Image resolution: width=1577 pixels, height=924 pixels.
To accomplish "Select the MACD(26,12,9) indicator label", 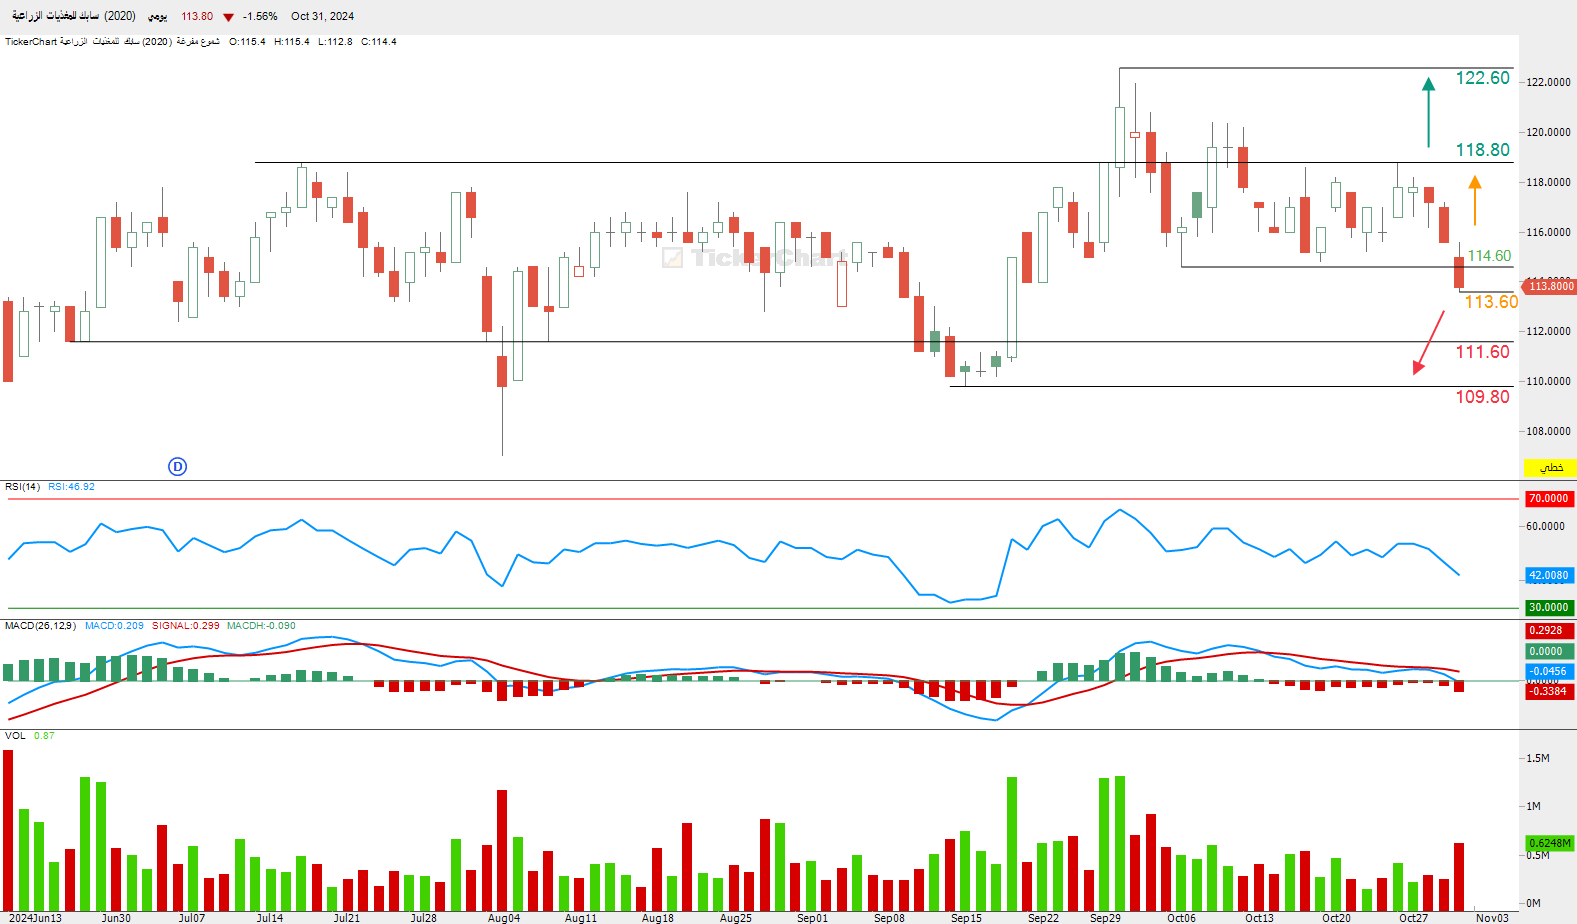I will [x=40, y=626].
